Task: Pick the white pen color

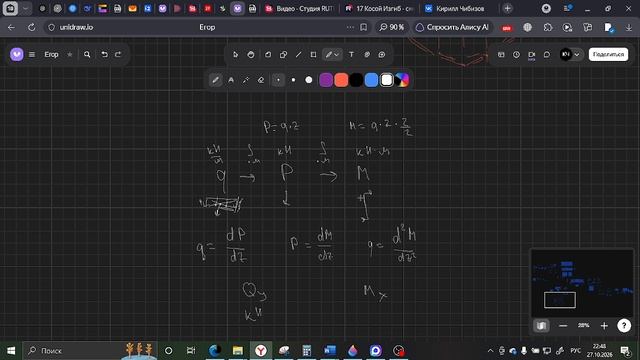Action: (x=387, y=80)
